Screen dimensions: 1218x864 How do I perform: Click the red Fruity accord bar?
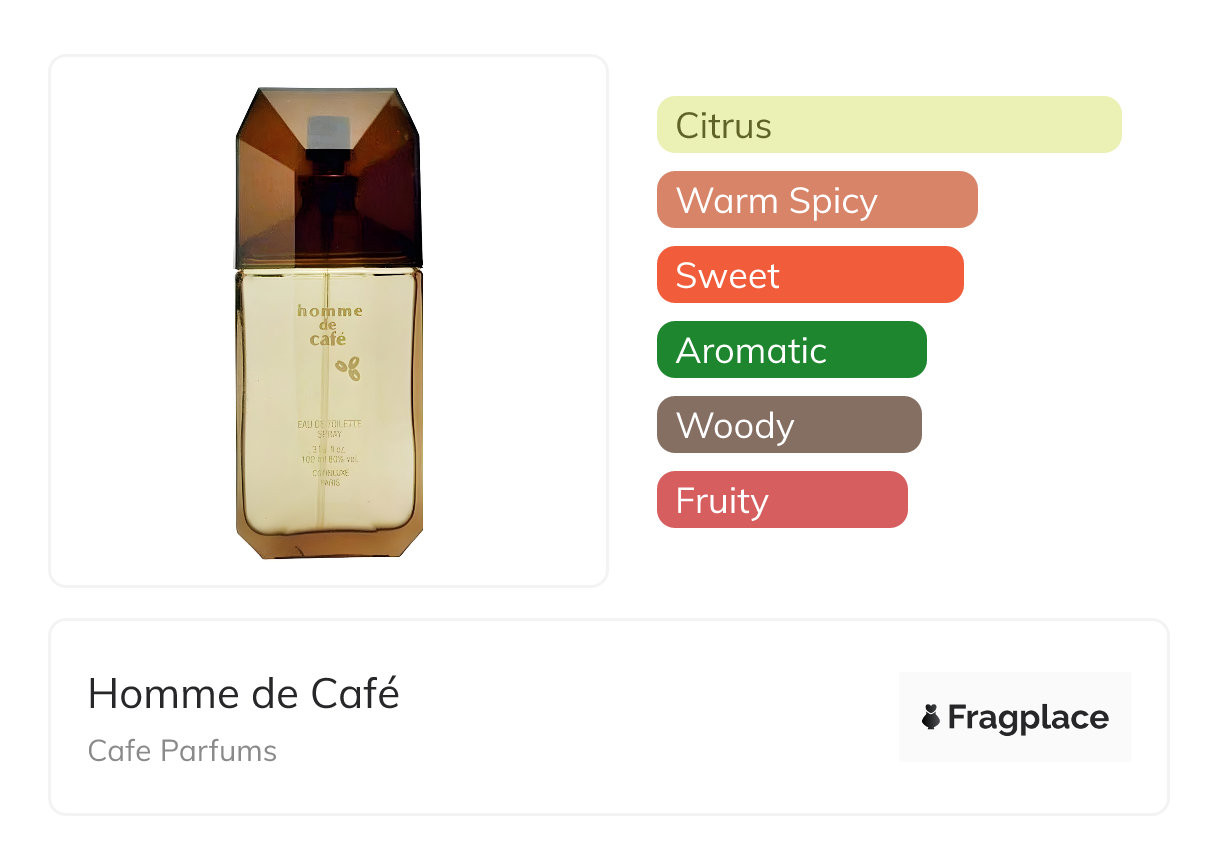(x=781, y=500)
